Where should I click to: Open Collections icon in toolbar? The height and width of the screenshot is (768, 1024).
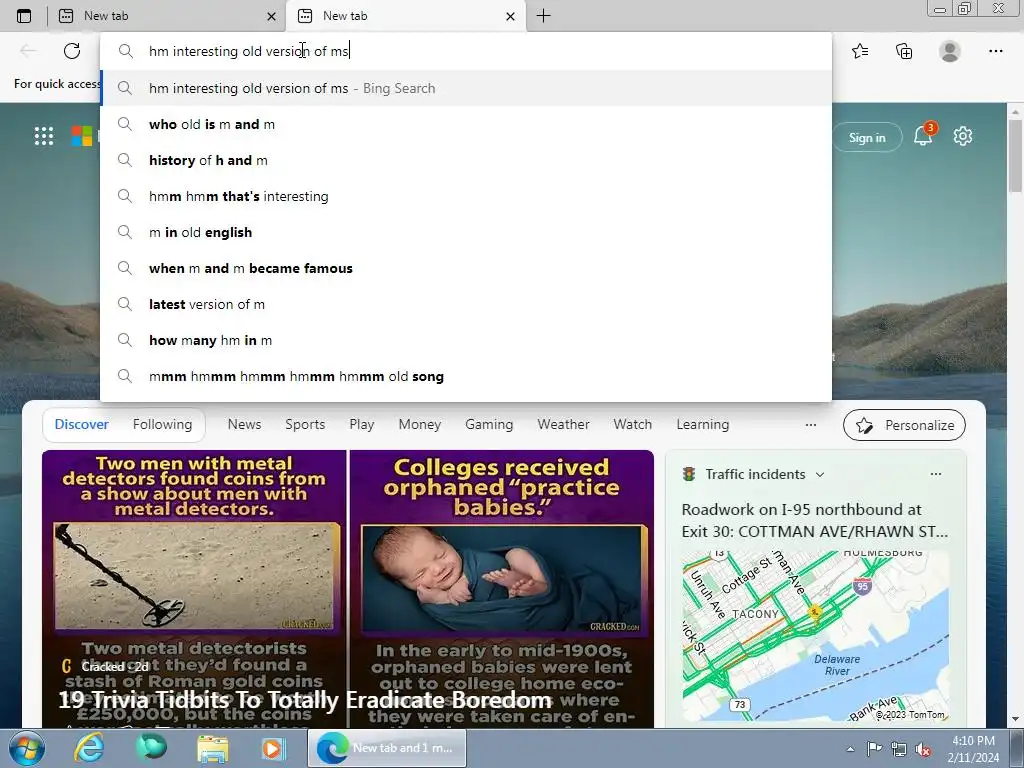904,51
